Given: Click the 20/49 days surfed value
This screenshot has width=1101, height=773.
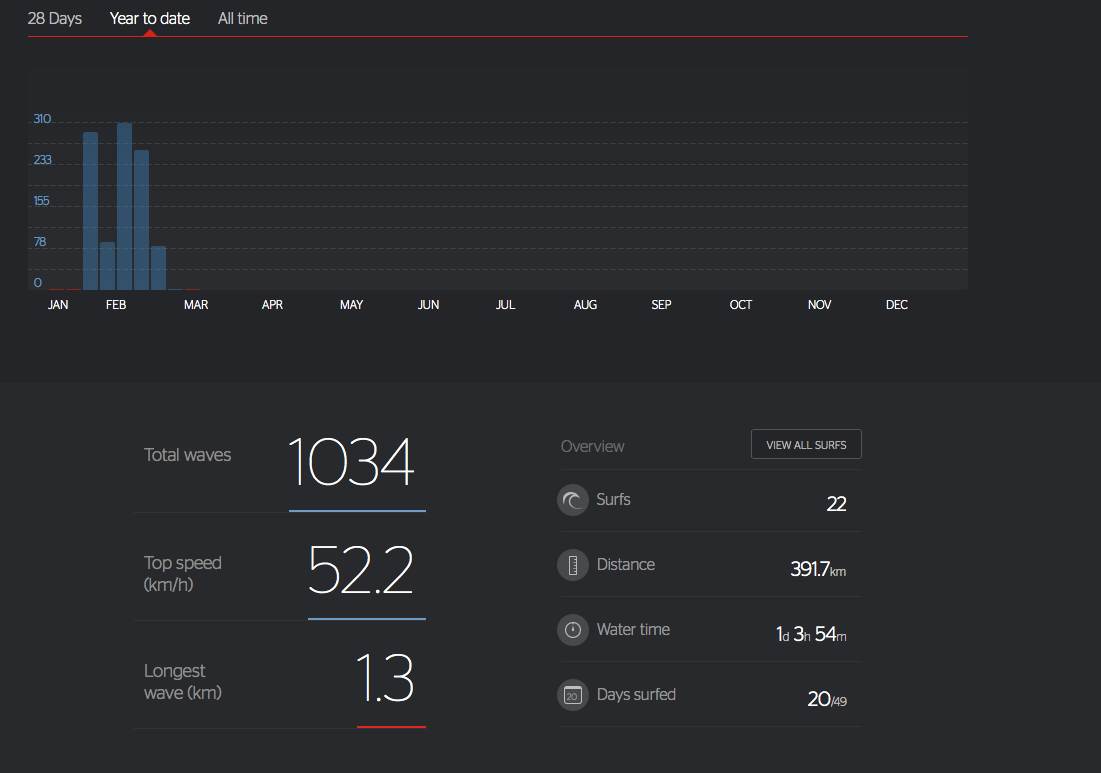Looking at the screenshot, I should click(x=826, y=699).
